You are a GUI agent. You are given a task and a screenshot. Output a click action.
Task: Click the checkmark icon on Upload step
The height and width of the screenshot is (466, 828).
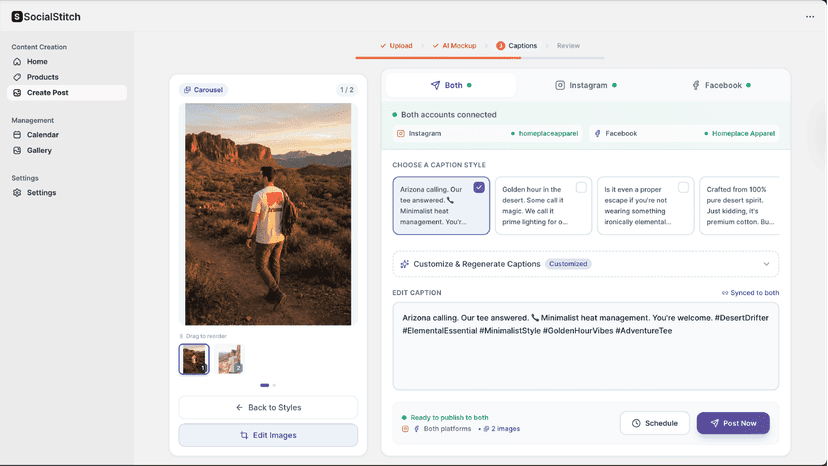pyautogui.click(x=383, y=45)
